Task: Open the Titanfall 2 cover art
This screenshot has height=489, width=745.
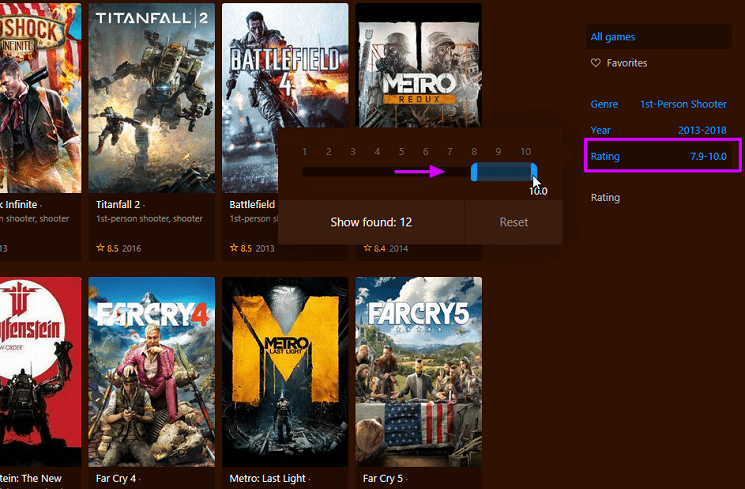Action: pos(152,98)
